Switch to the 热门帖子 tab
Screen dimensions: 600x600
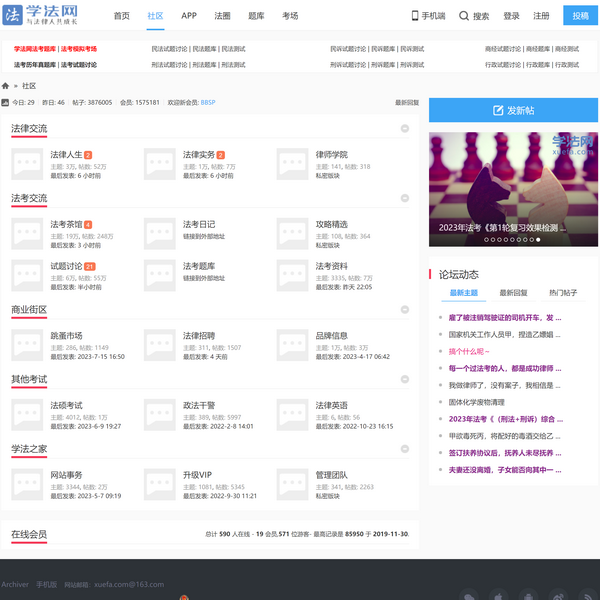click(x=563, y=293)
